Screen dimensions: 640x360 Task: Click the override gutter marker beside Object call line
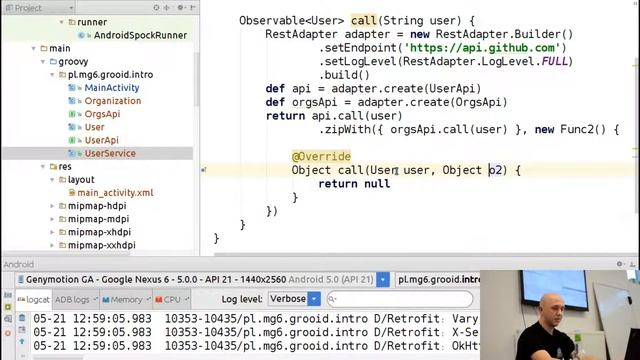coord(203,170)
